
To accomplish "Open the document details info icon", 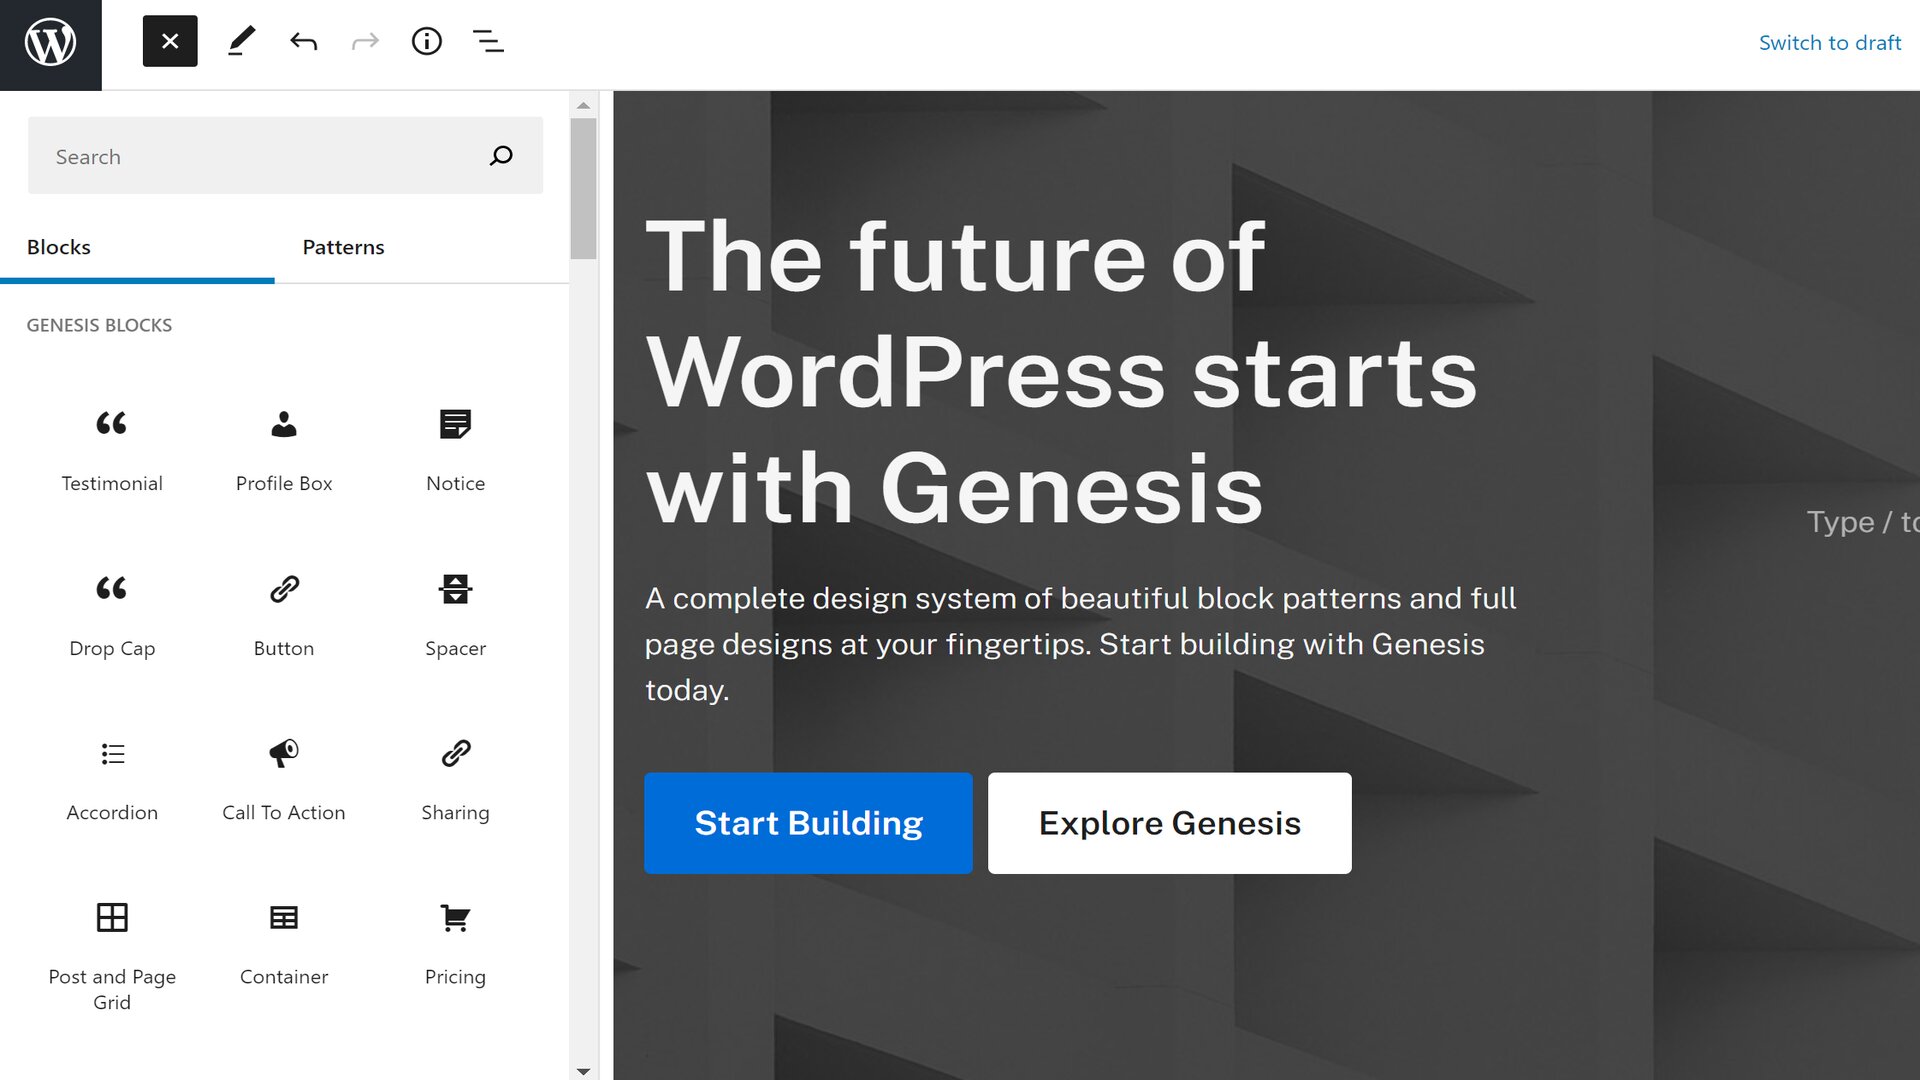I will click(x=427, y=41).
